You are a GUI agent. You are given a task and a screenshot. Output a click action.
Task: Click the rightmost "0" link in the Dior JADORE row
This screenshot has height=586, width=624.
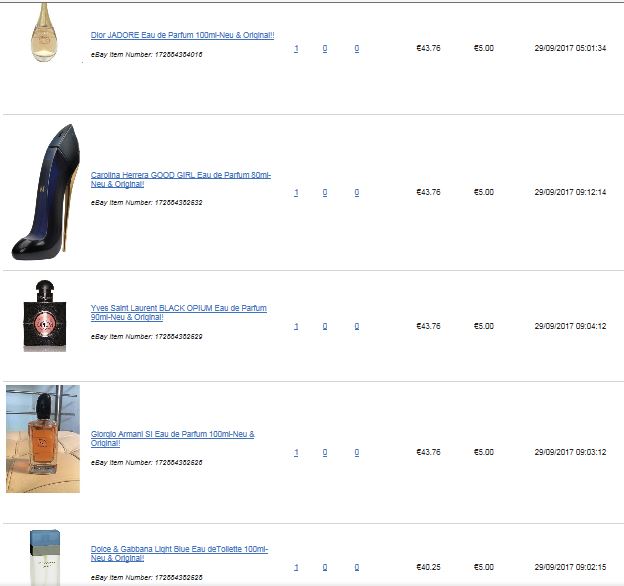click(357, 48)
